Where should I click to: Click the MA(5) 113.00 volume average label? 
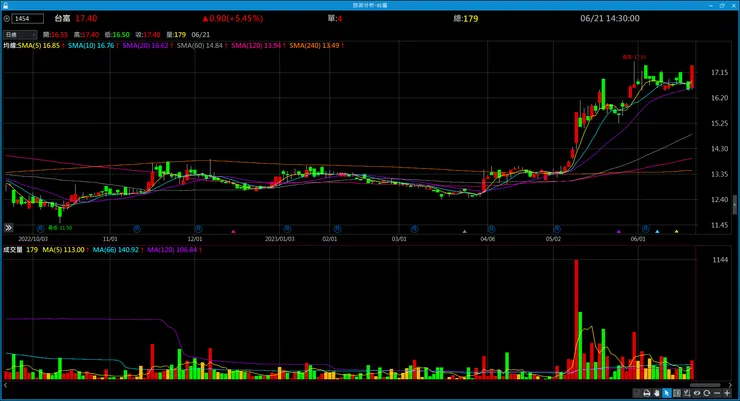[65, 250]
